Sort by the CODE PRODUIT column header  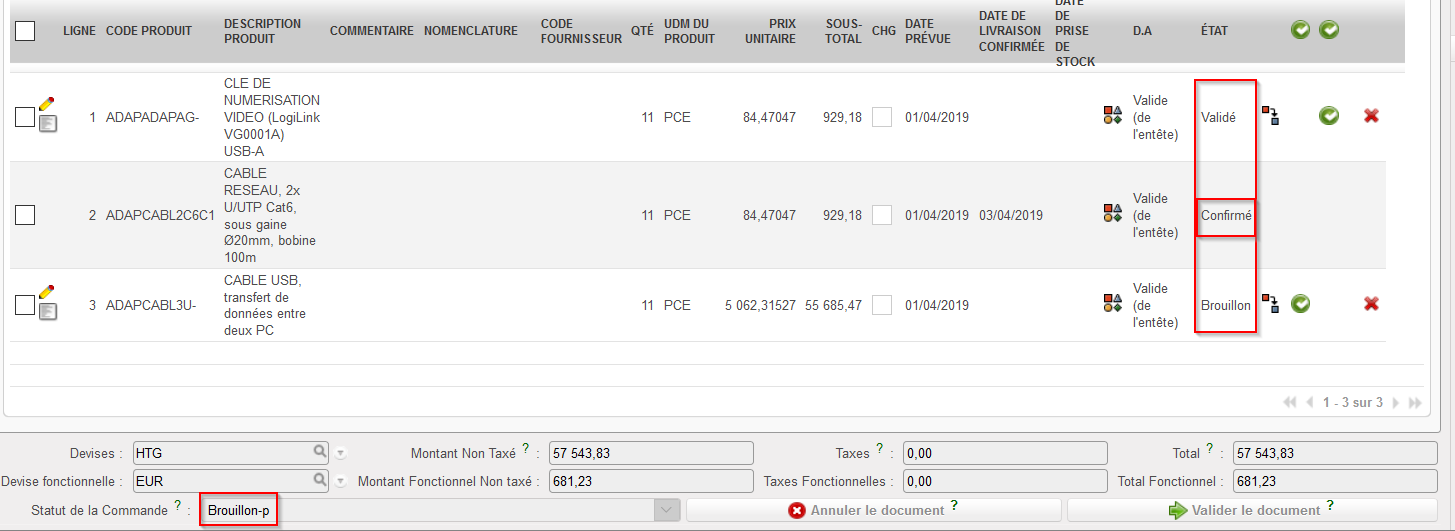tap(149, 31)
